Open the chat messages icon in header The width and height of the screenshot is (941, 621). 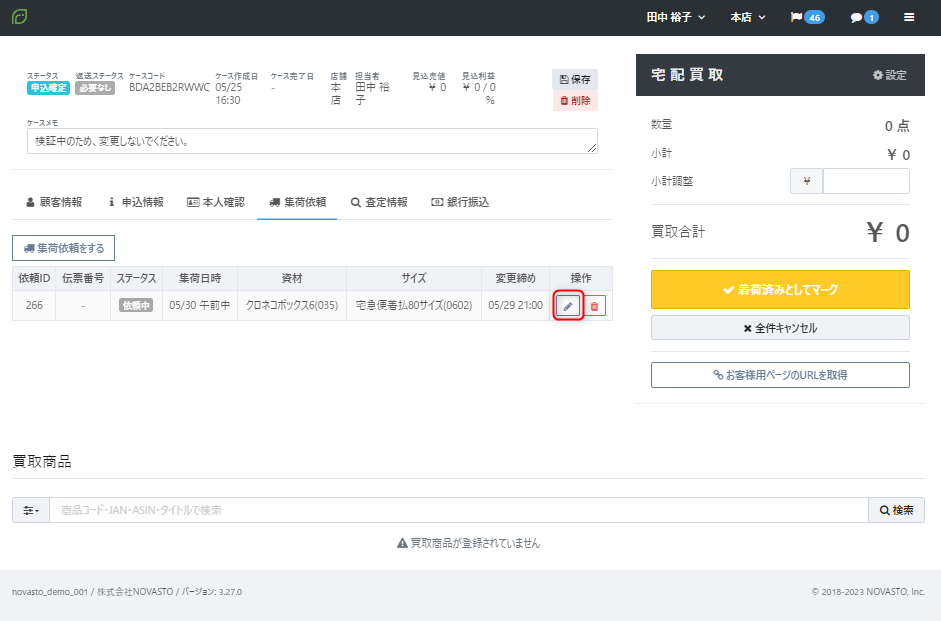click(863, 17)
